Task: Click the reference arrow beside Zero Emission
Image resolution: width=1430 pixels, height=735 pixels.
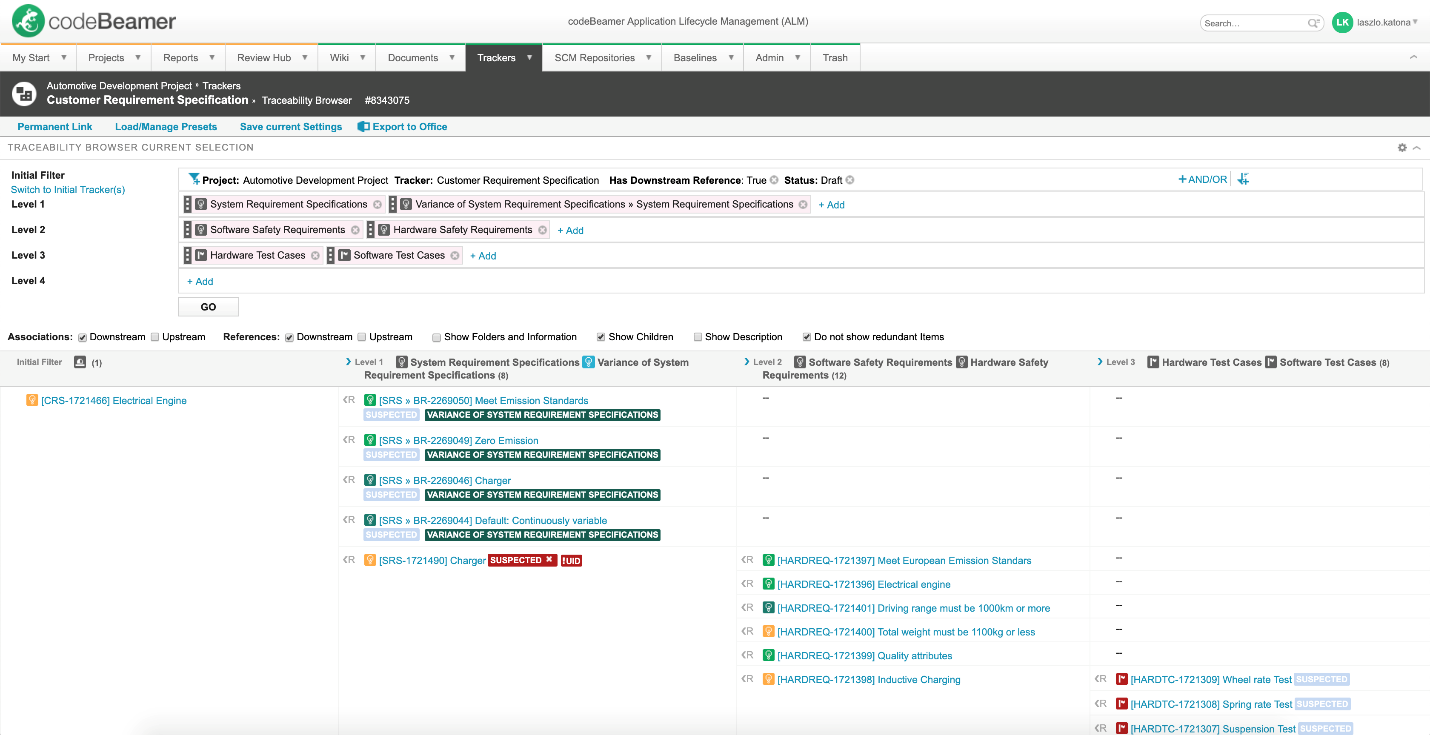Action: (x=348, y=440)
